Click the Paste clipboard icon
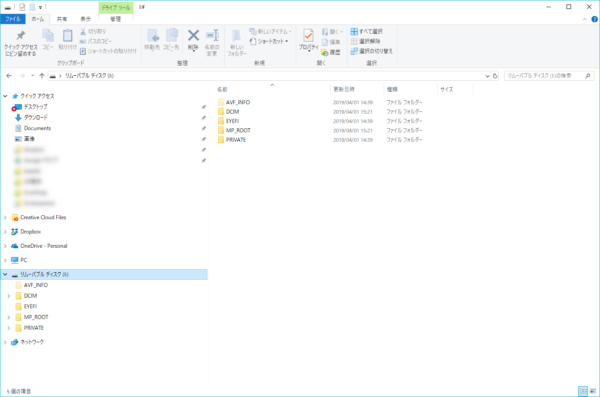This screenshot has height=397, width=600. pos(67,36)
